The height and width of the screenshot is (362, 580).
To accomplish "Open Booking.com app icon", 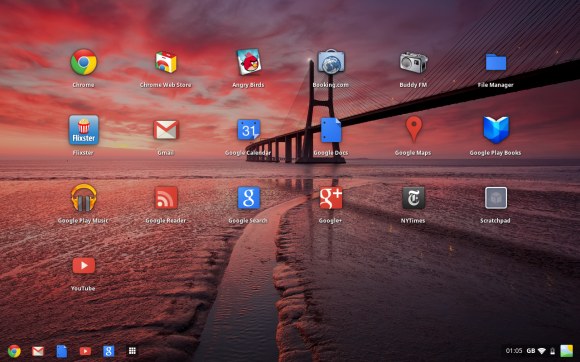I will click(x=331, y=62).
